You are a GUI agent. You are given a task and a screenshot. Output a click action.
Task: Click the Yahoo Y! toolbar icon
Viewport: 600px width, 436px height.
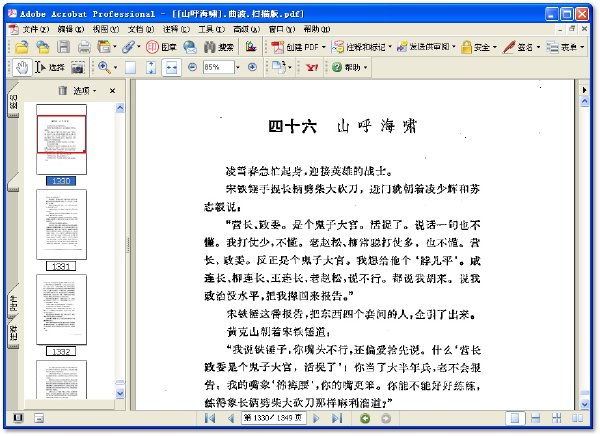[x=312, y=68]
